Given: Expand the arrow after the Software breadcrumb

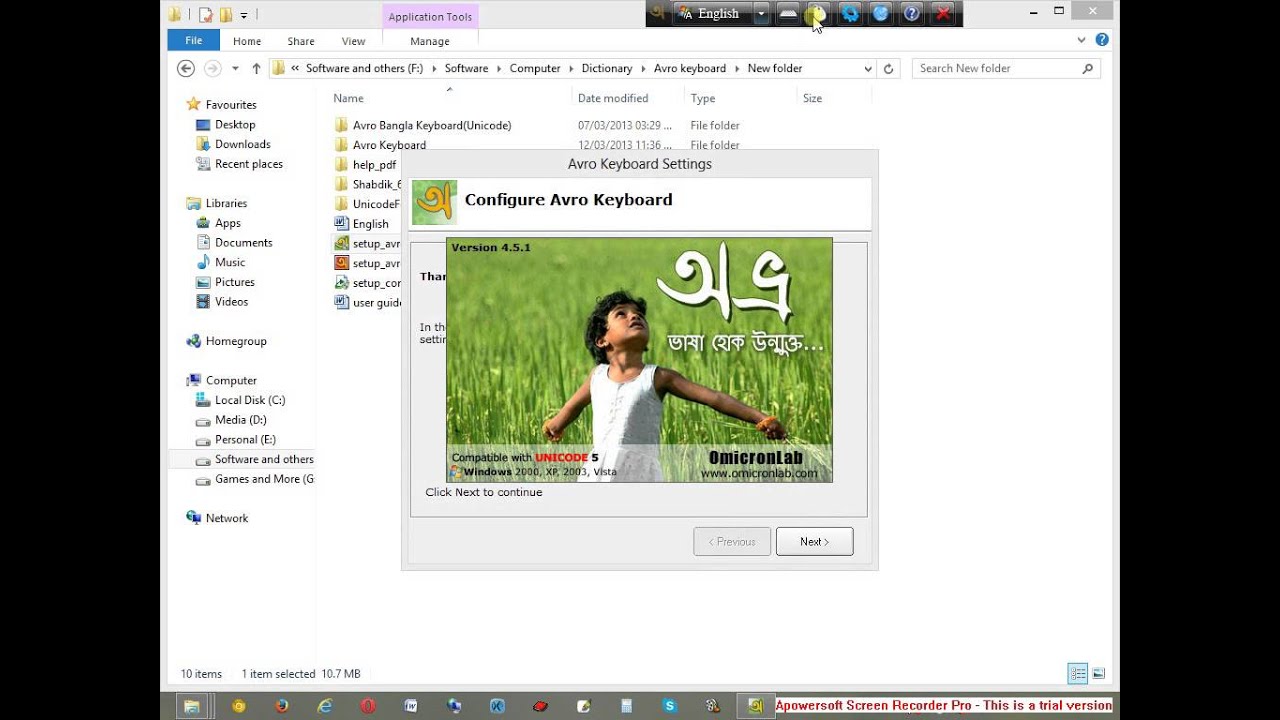Looking at the screenshot, I should [x=499, y=68].
